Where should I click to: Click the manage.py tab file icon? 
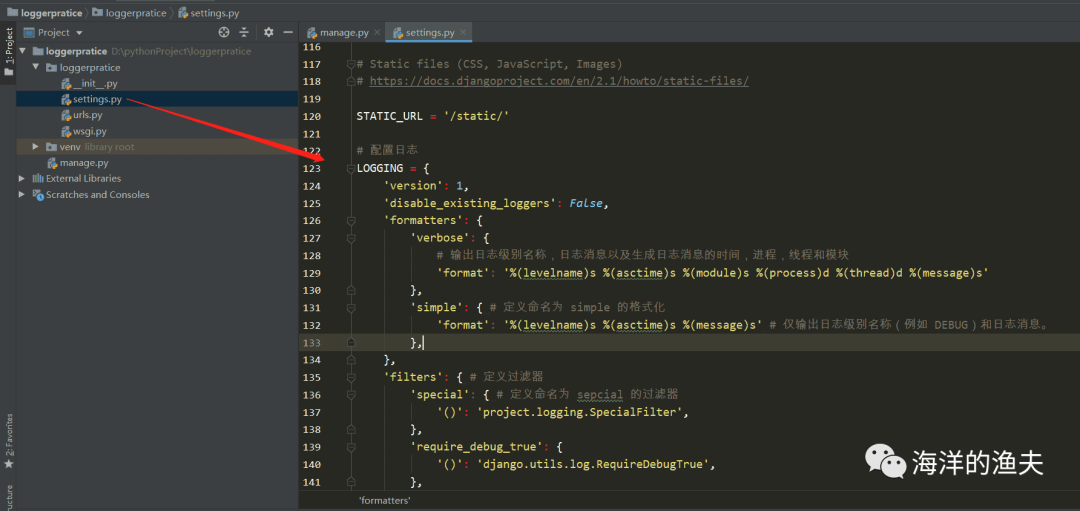pos(312,32)
